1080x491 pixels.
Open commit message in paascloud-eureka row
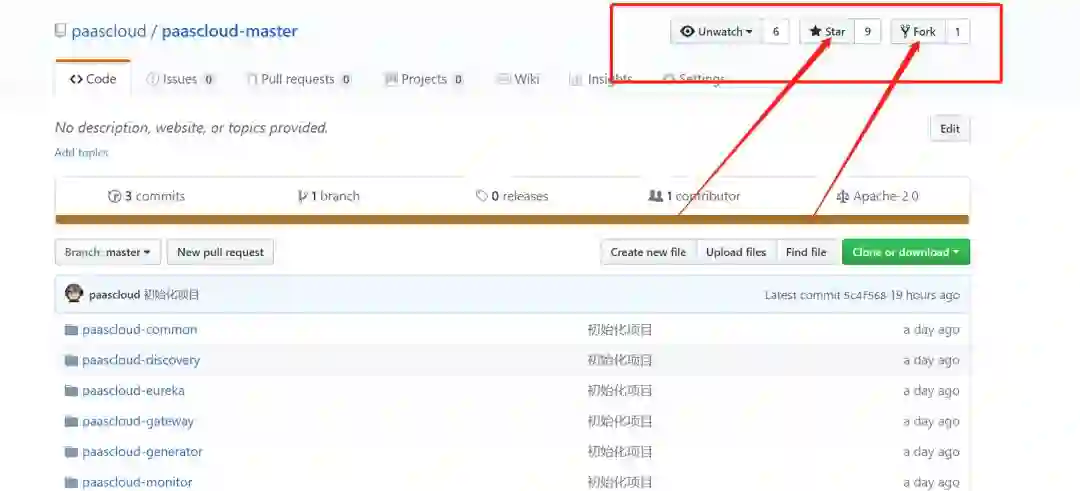[620, 390]
